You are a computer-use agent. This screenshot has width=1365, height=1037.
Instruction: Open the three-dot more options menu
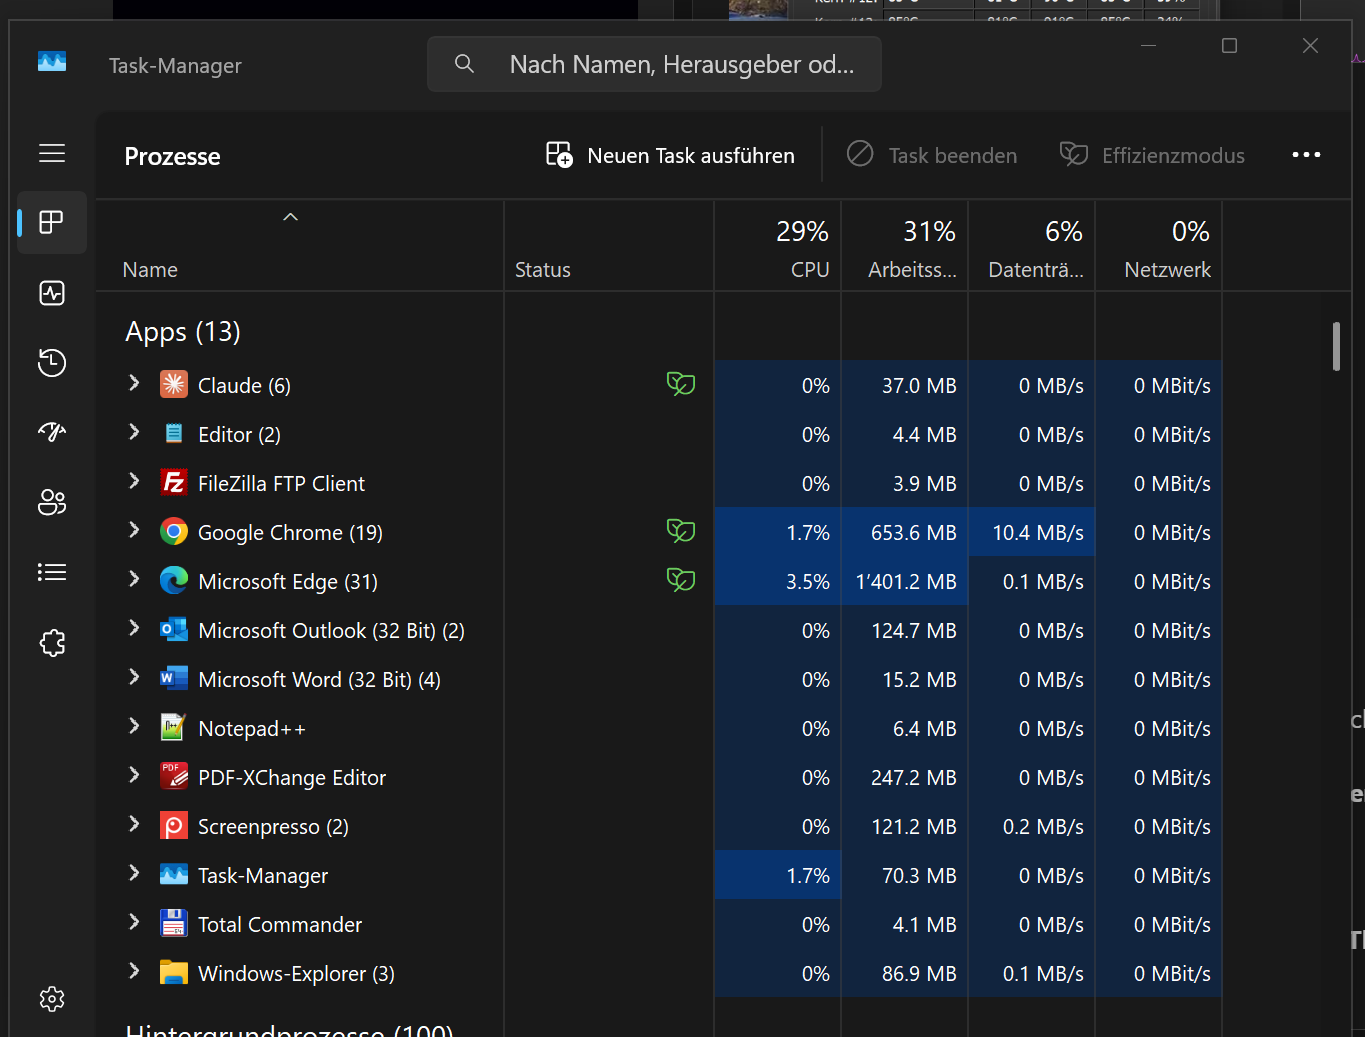click(1306, 155)
